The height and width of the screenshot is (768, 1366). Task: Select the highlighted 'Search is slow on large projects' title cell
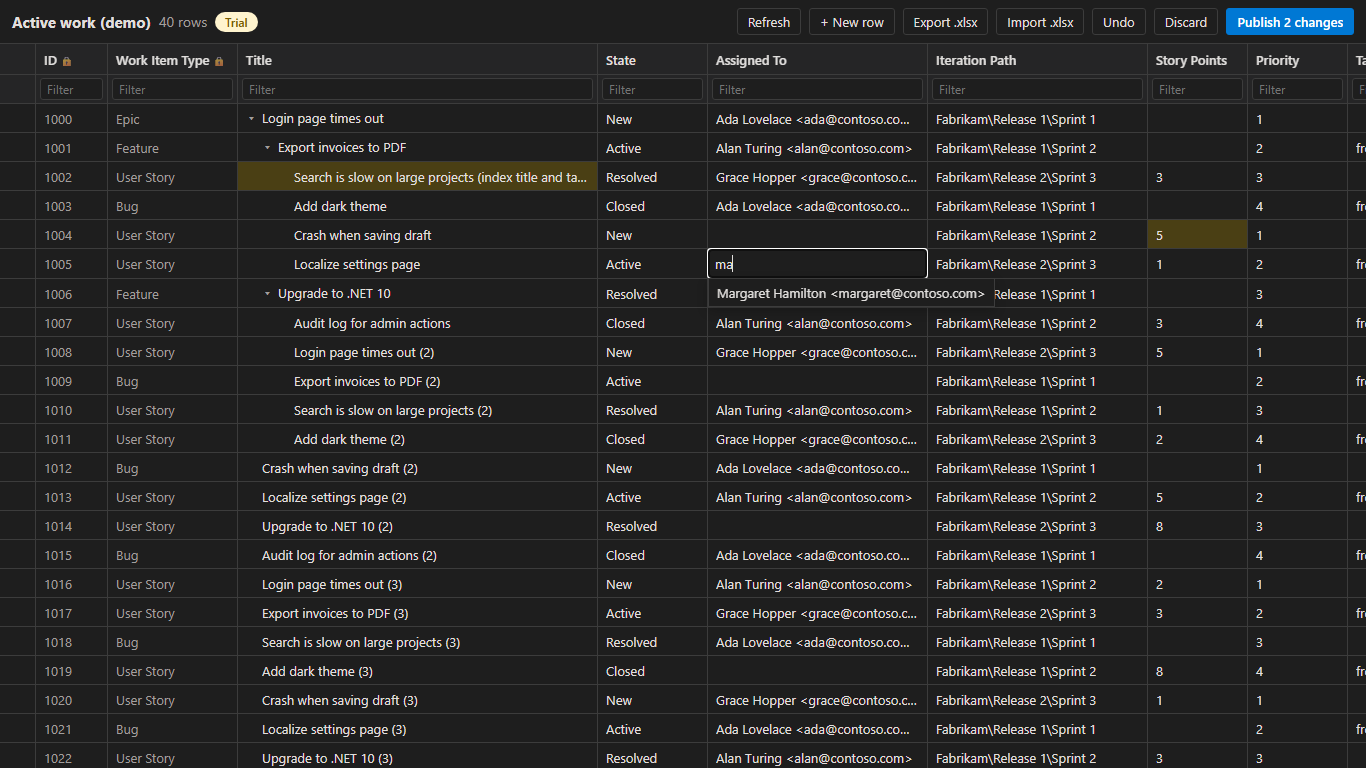[x=418, y=177]
